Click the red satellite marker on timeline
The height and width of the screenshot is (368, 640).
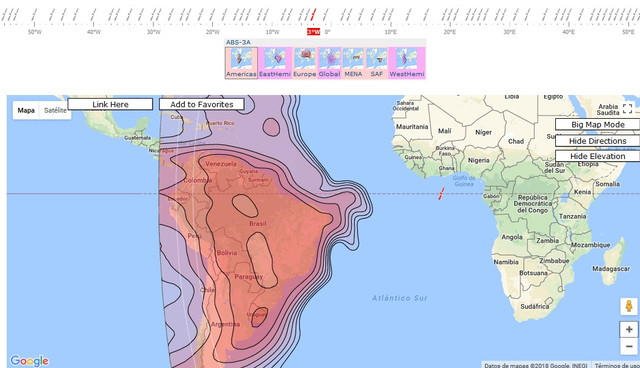click(x=313, y=15)
